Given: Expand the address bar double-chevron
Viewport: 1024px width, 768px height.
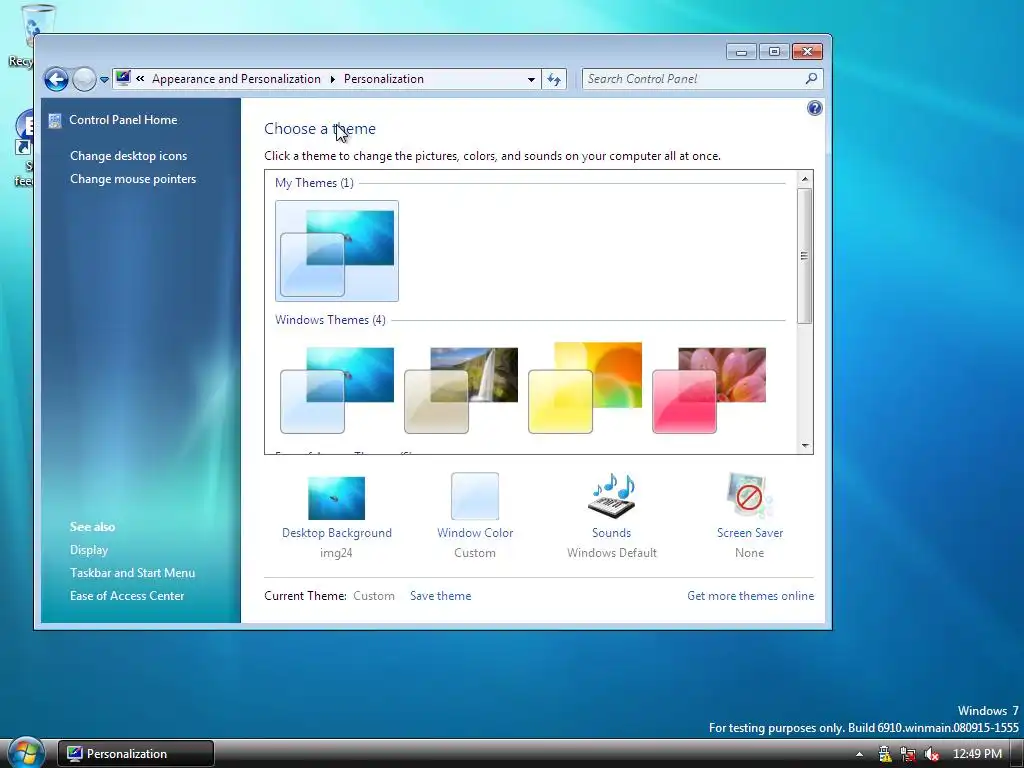Looking at the screenshot, I should (x=140, y=78).
